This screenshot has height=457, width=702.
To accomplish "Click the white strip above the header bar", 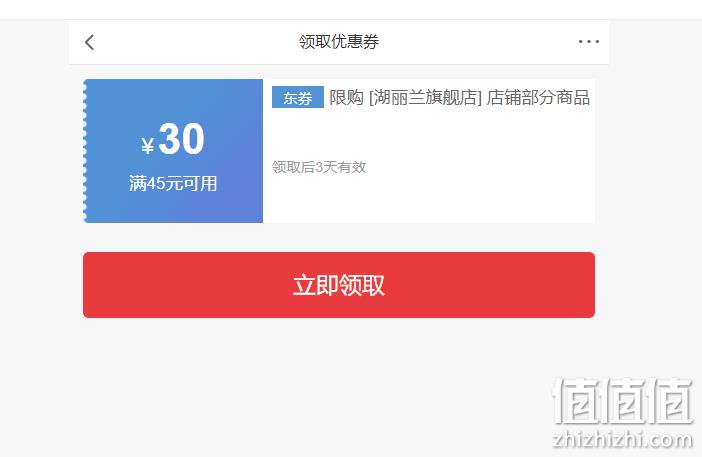I will pos(351,9).
